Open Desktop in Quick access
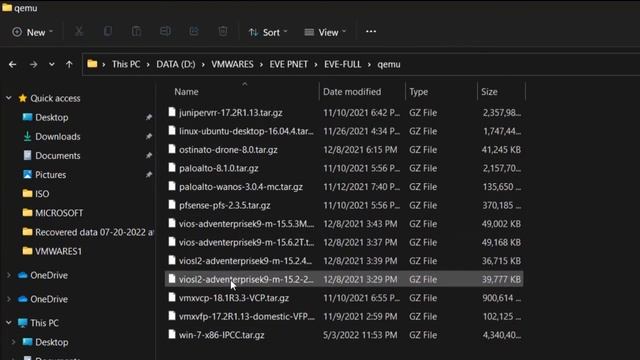 tap(51, 118)
